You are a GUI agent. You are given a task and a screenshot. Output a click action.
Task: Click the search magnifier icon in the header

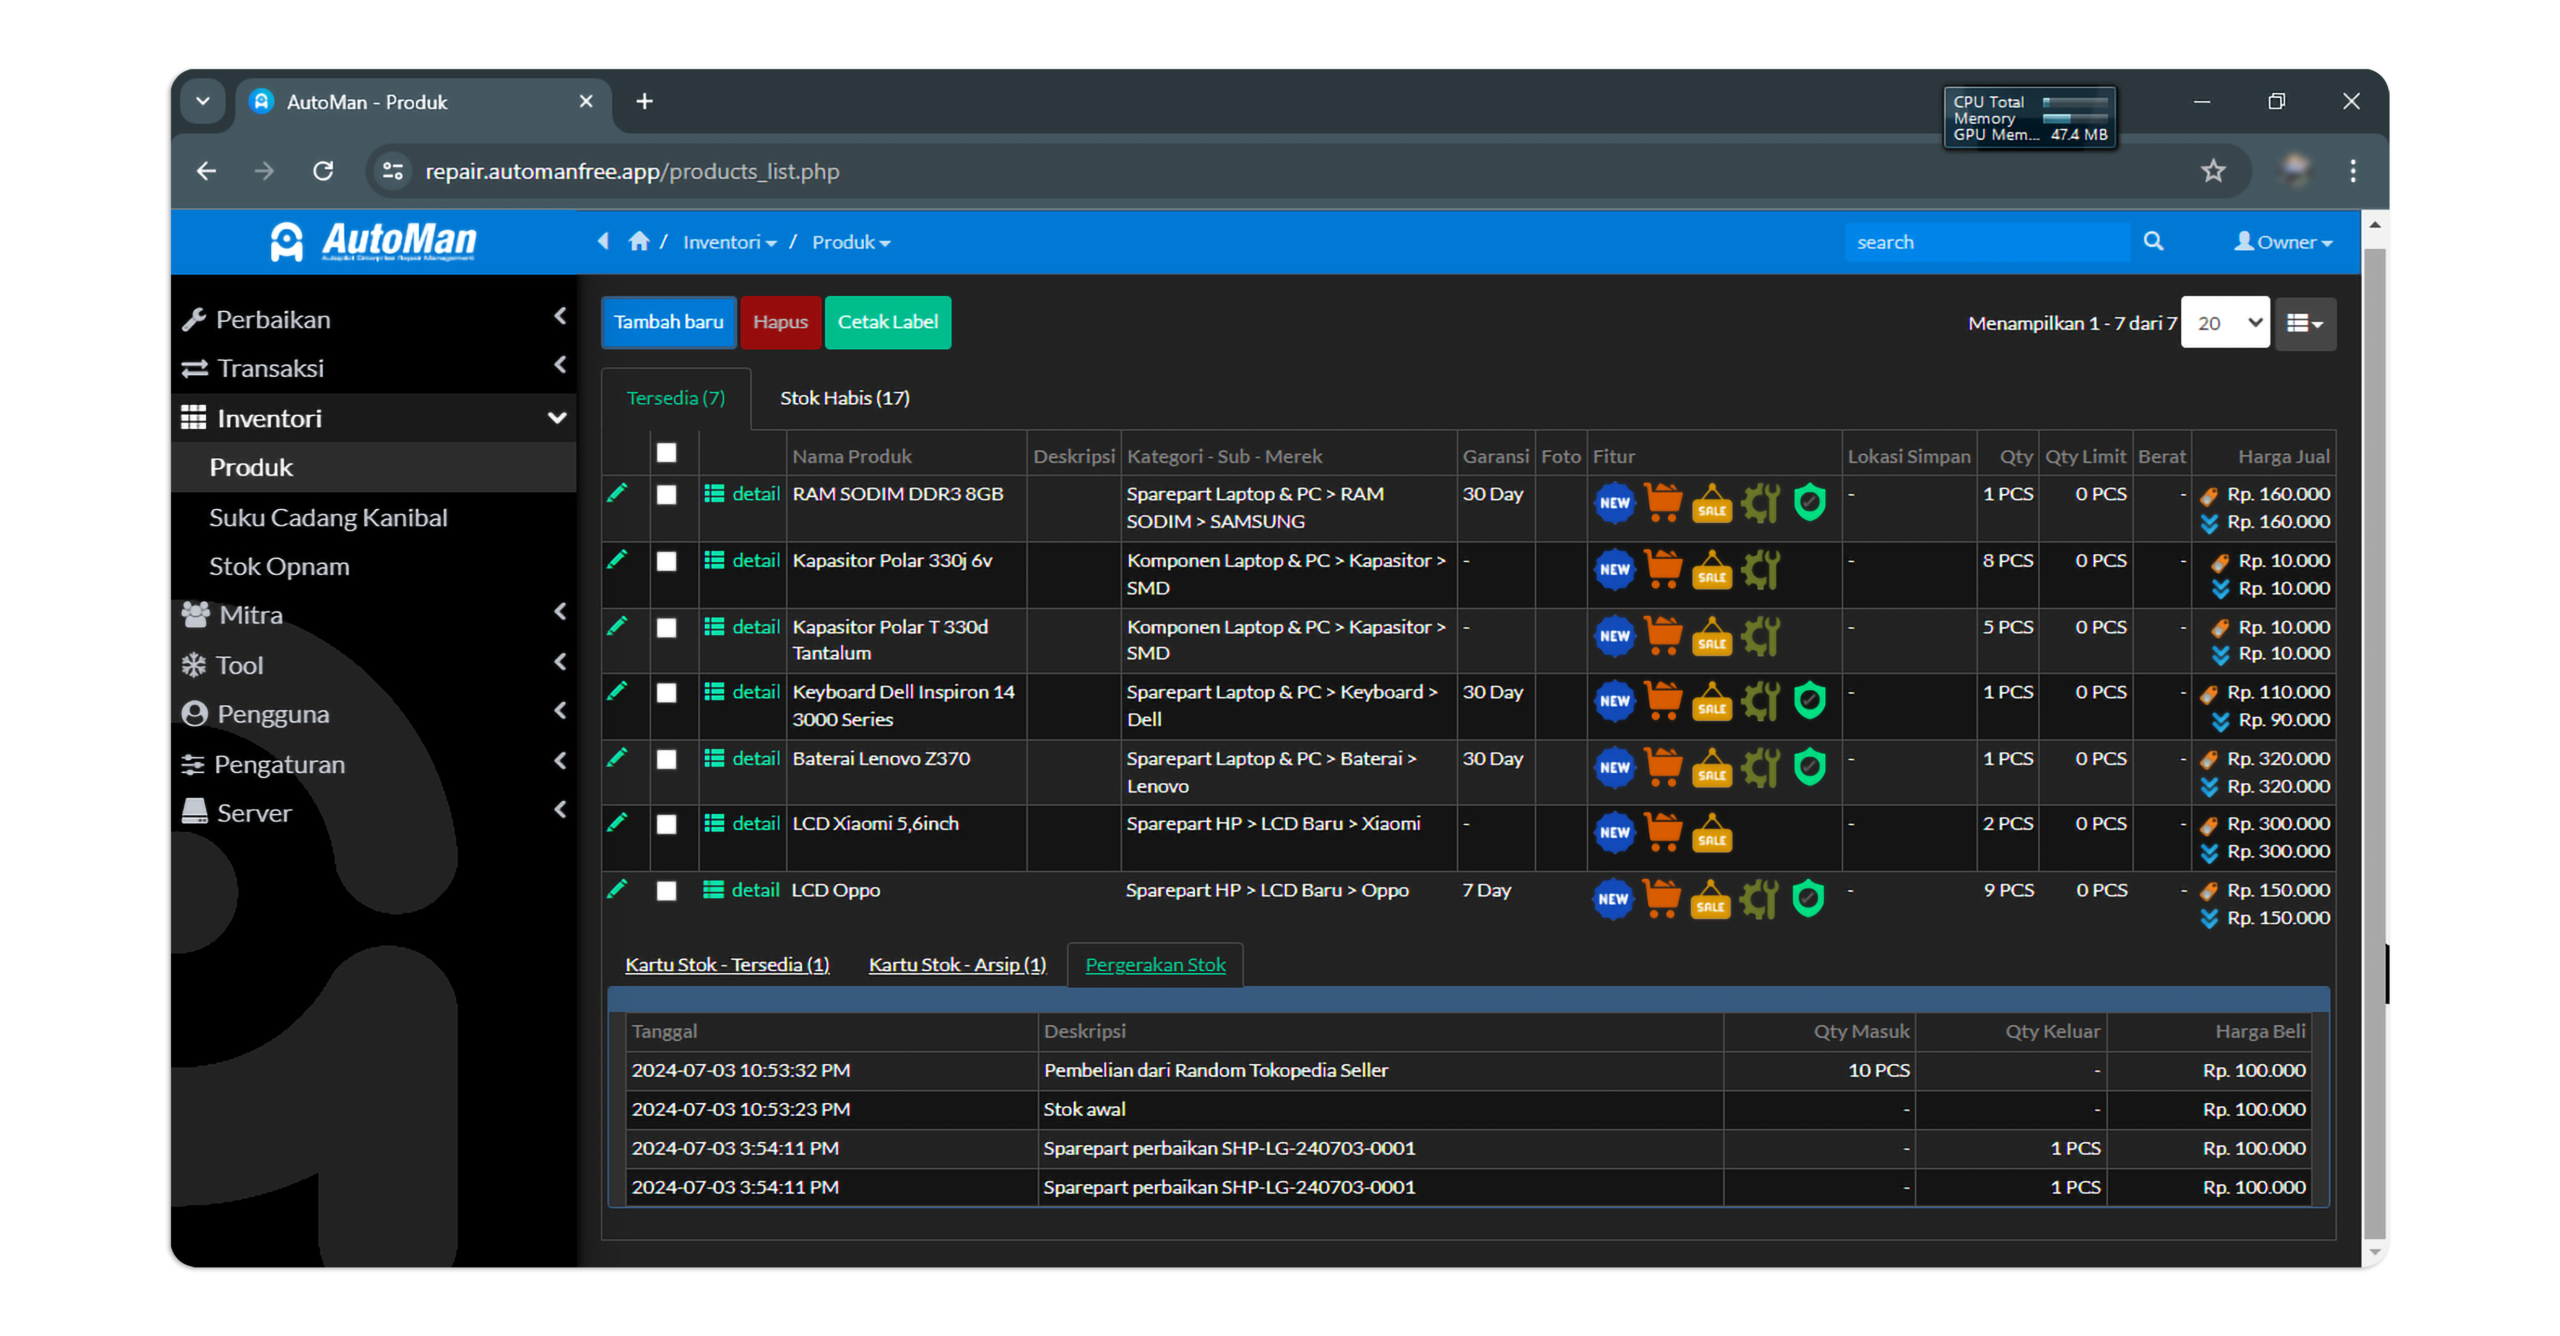[2153, 241]
